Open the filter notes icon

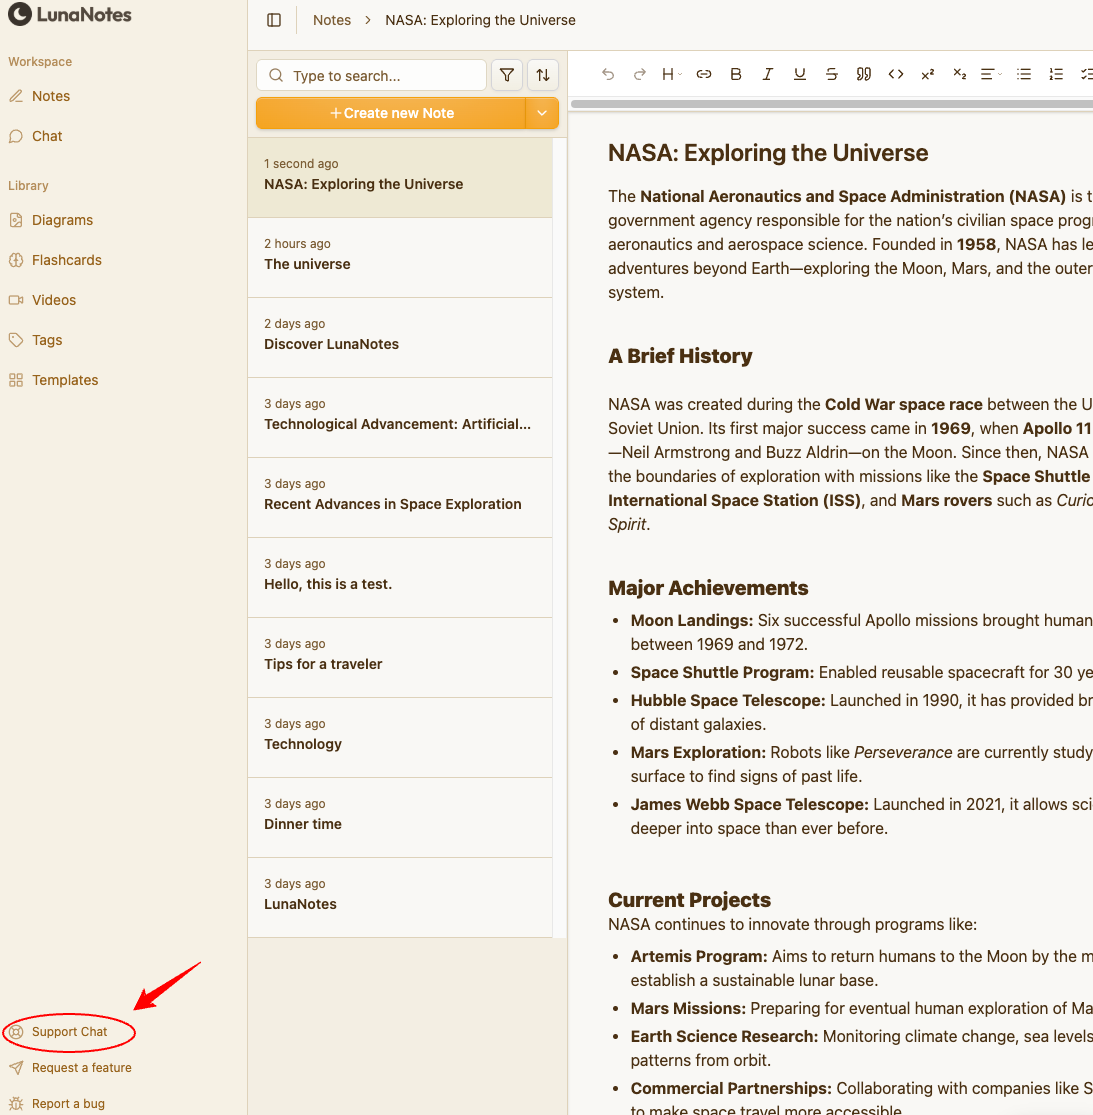pos(507,75)
